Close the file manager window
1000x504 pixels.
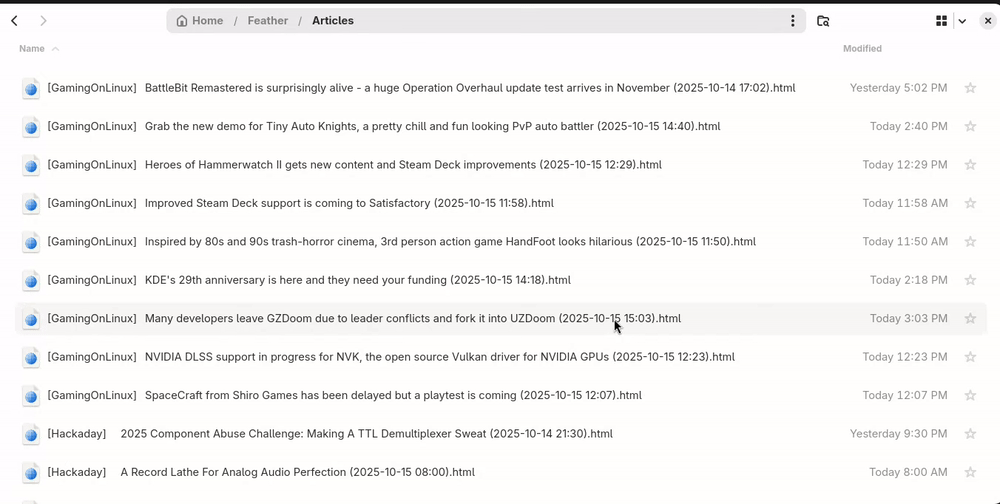point(987,21)
